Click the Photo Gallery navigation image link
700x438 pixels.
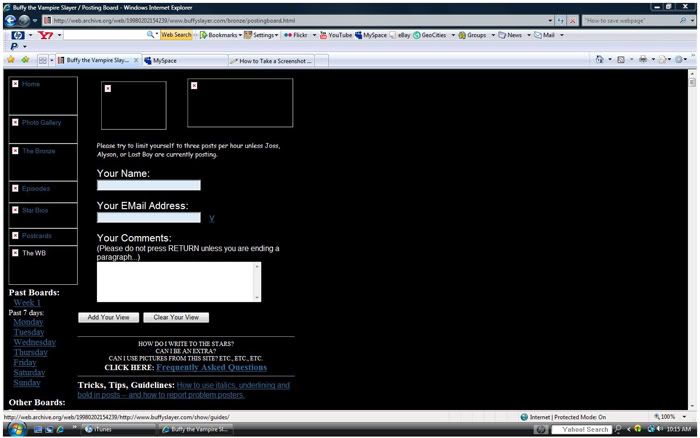43,129
